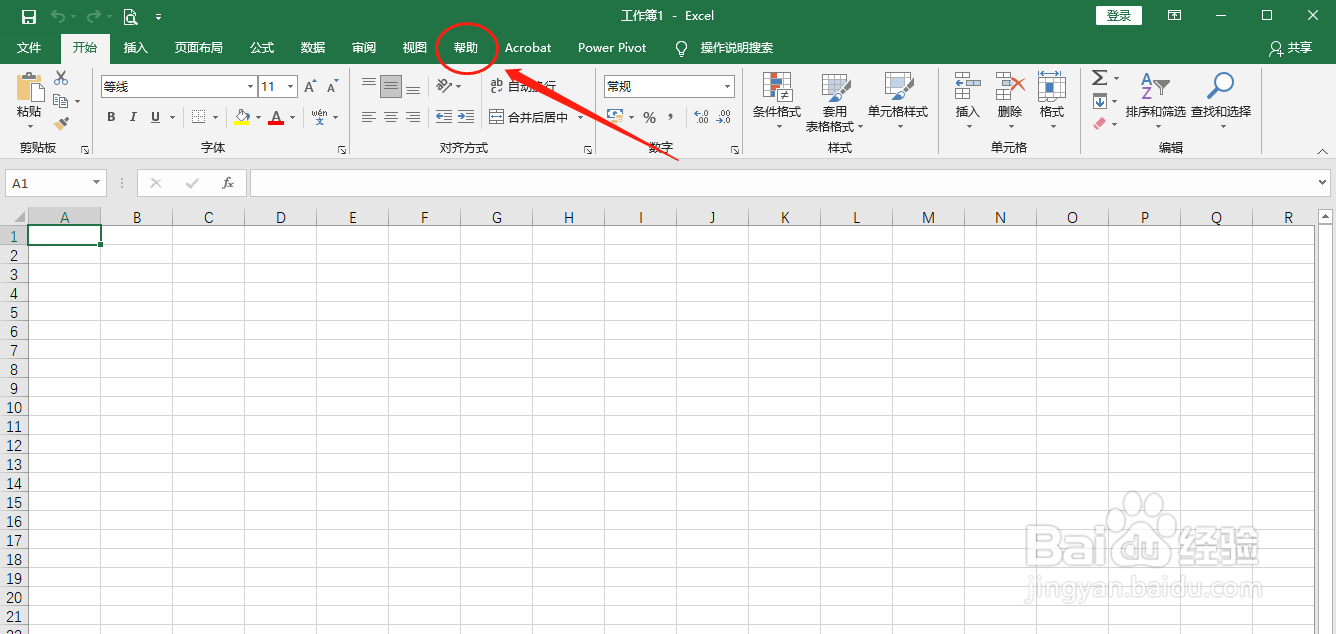Click the Cut scissors icon

pyautogui.click(x=61, y=78)
